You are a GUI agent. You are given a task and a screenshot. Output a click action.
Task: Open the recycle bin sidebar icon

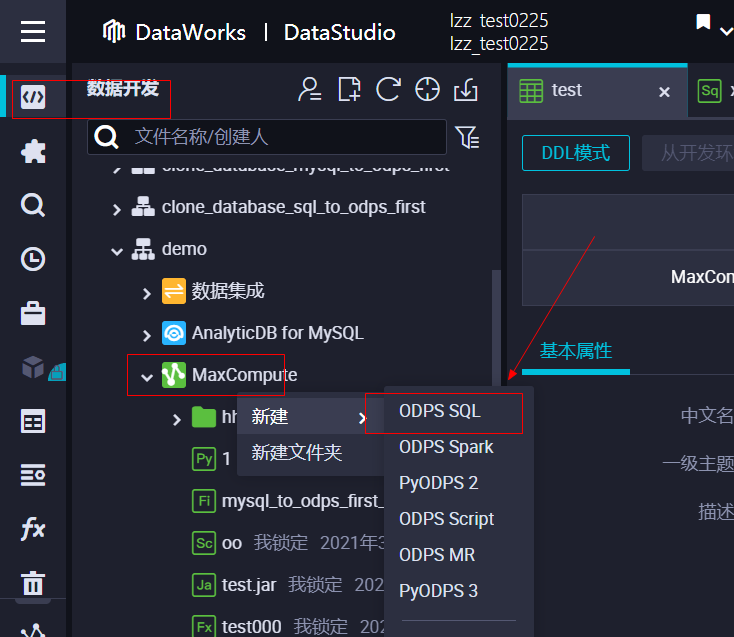point(33,583)
